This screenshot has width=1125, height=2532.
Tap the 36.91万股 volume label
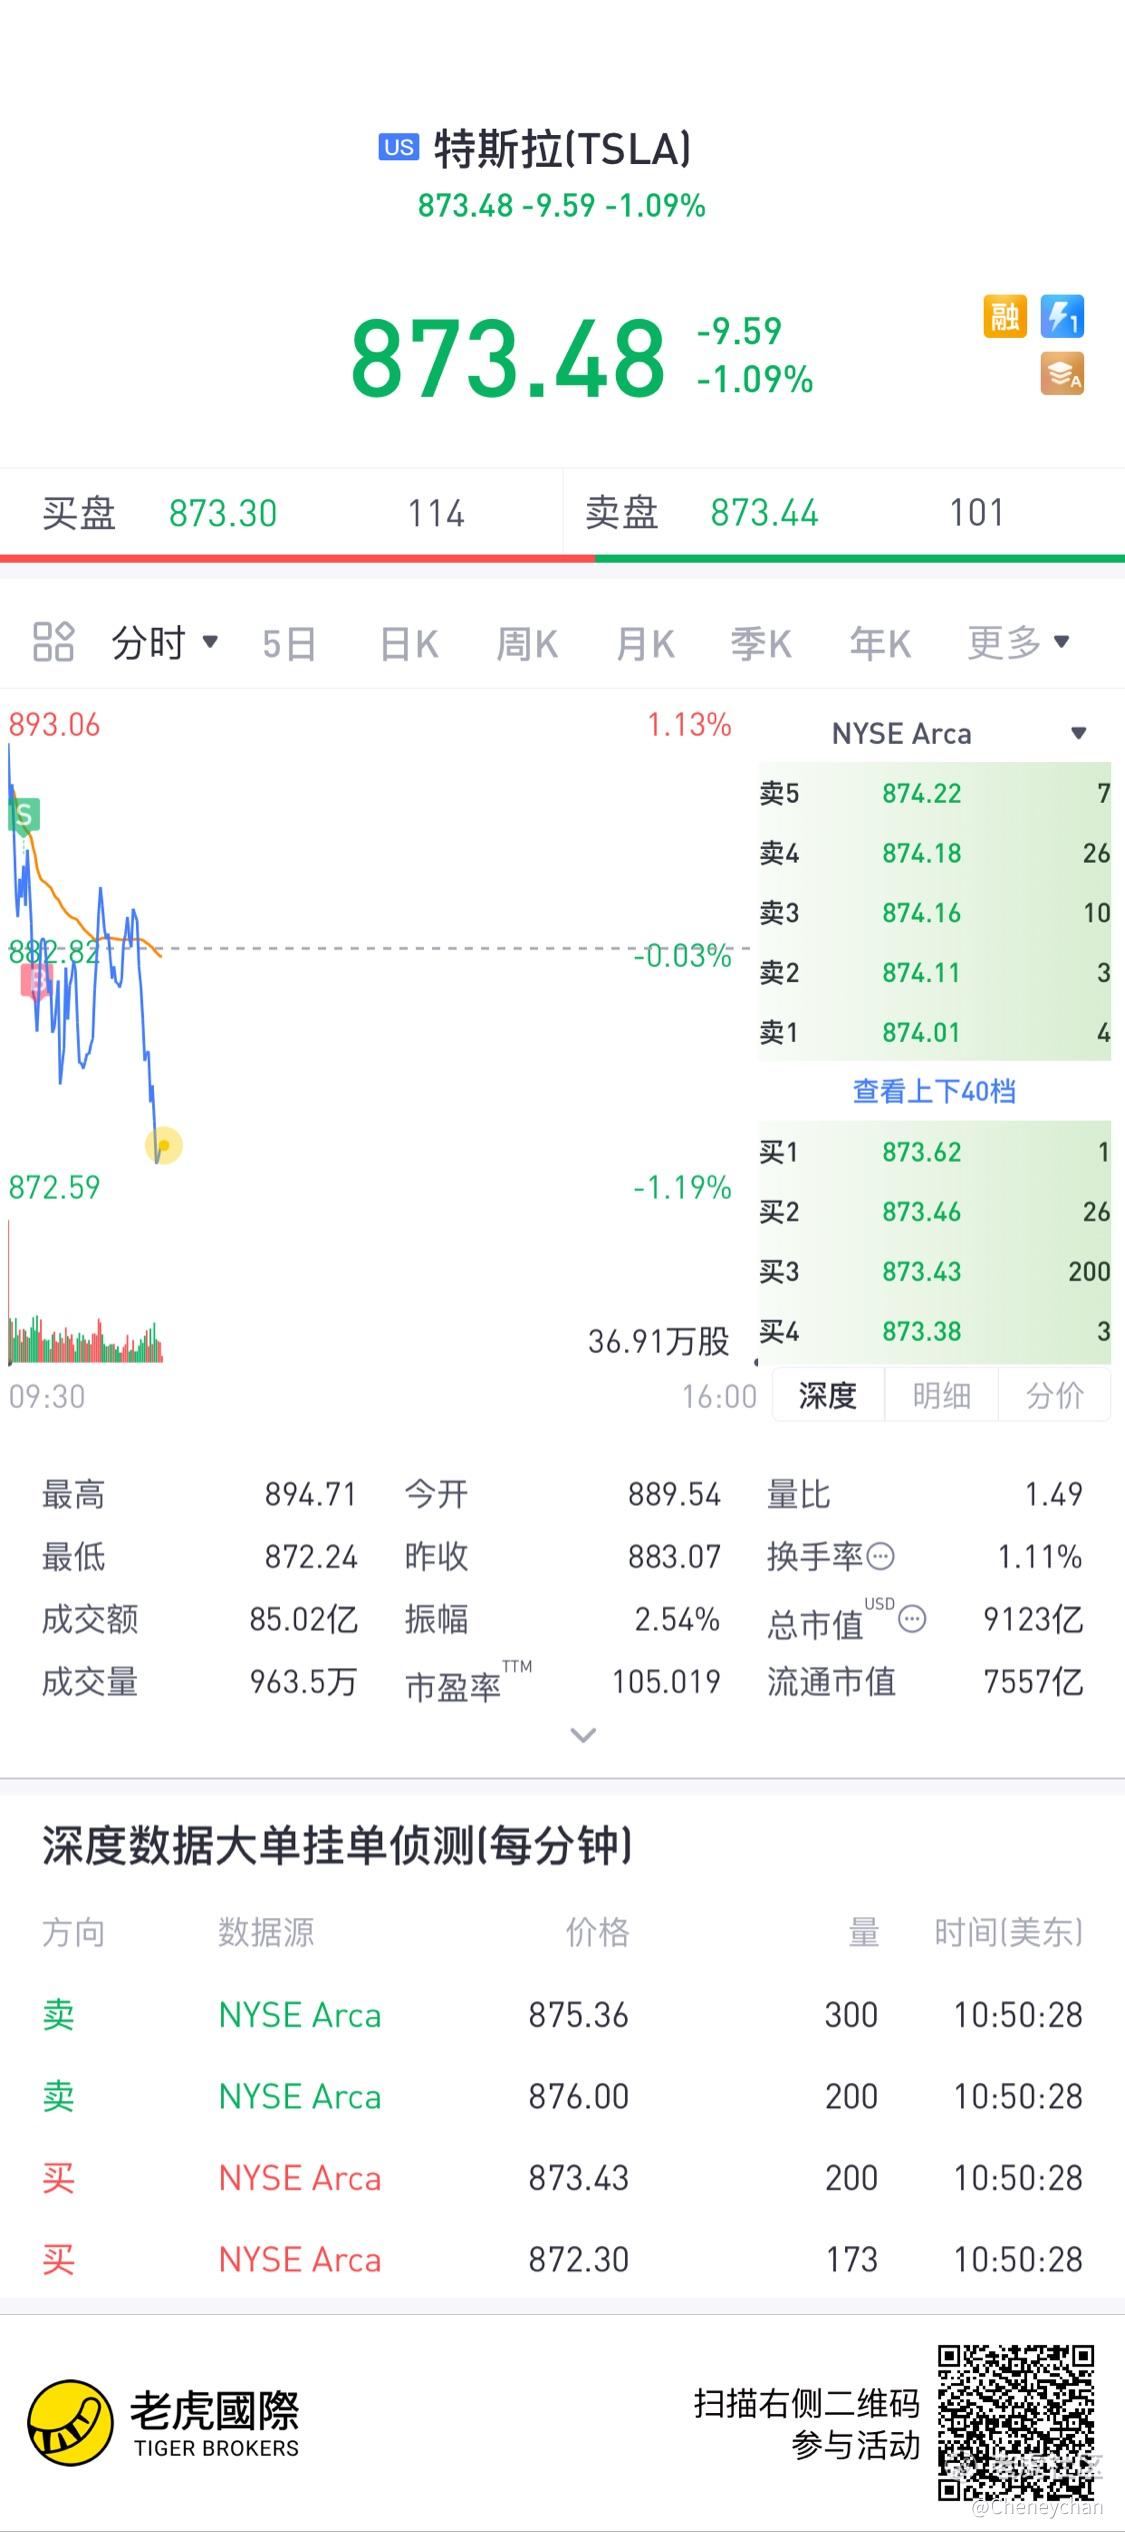[659, 1342]
